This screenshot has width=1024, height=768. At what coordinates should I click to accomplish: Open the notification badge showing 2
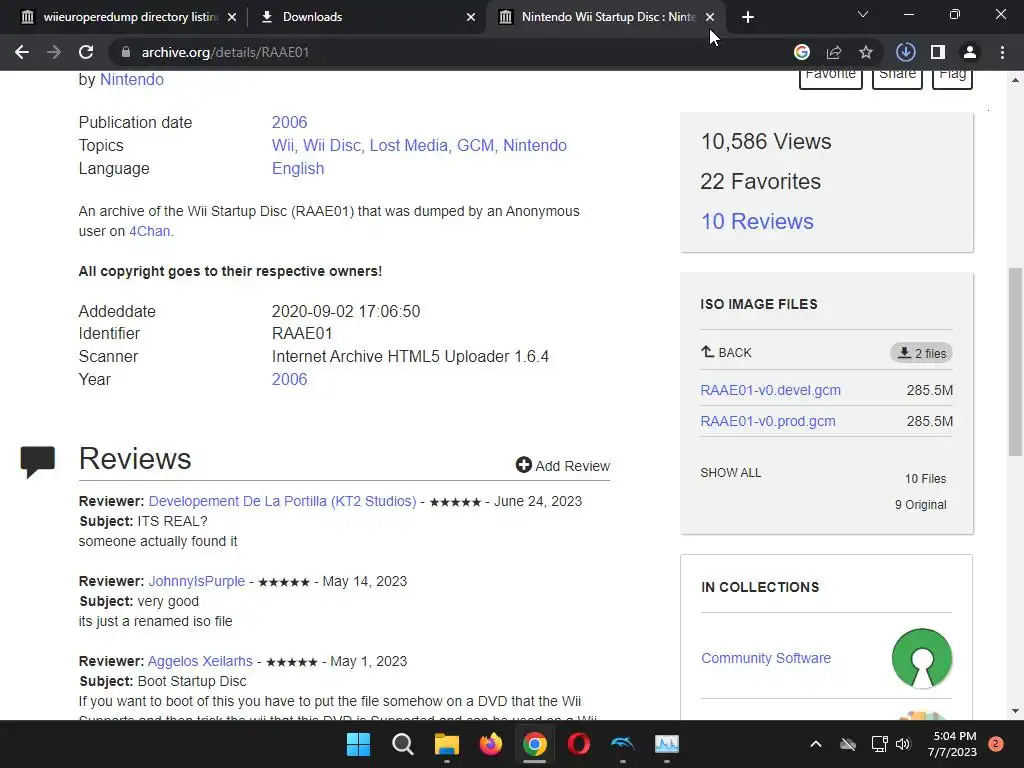click(996, 744)
